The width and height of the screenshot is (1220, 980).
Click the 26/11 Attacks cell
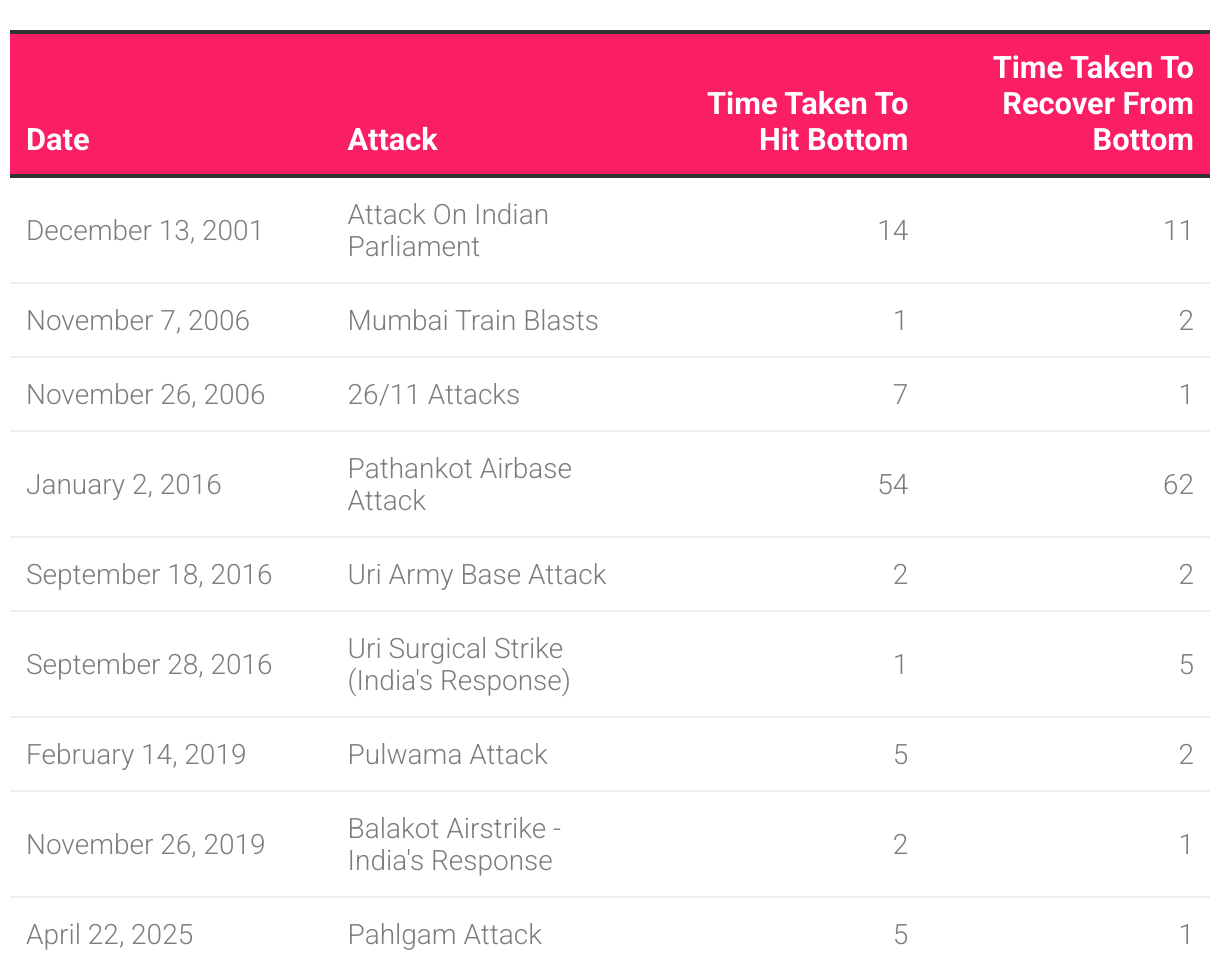pos(434,395)
